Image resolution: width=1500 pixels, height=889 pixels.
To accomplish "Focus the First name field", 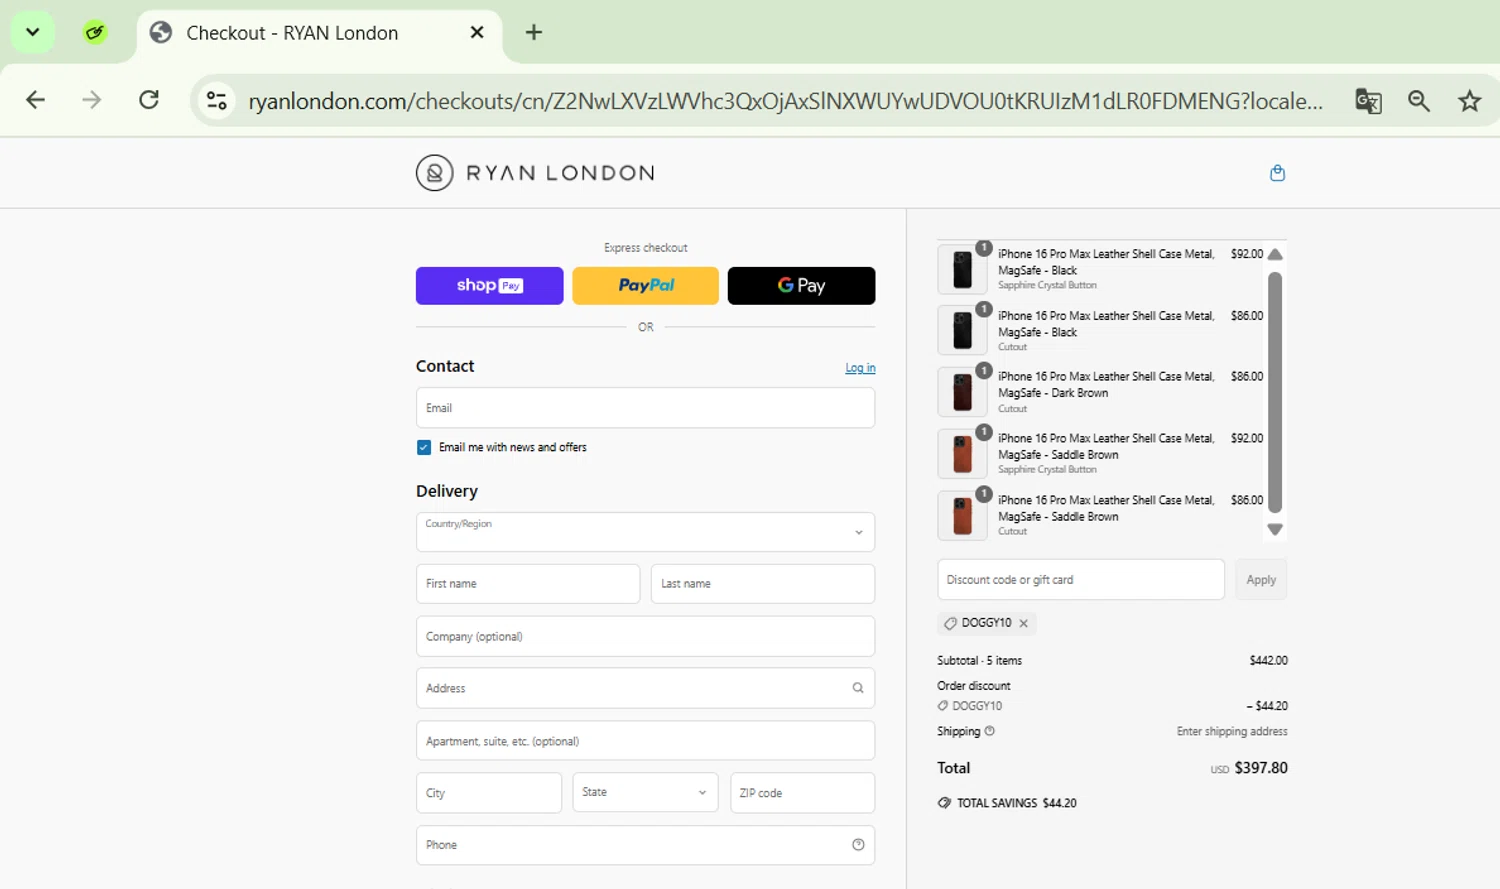I will coord(528,584).
